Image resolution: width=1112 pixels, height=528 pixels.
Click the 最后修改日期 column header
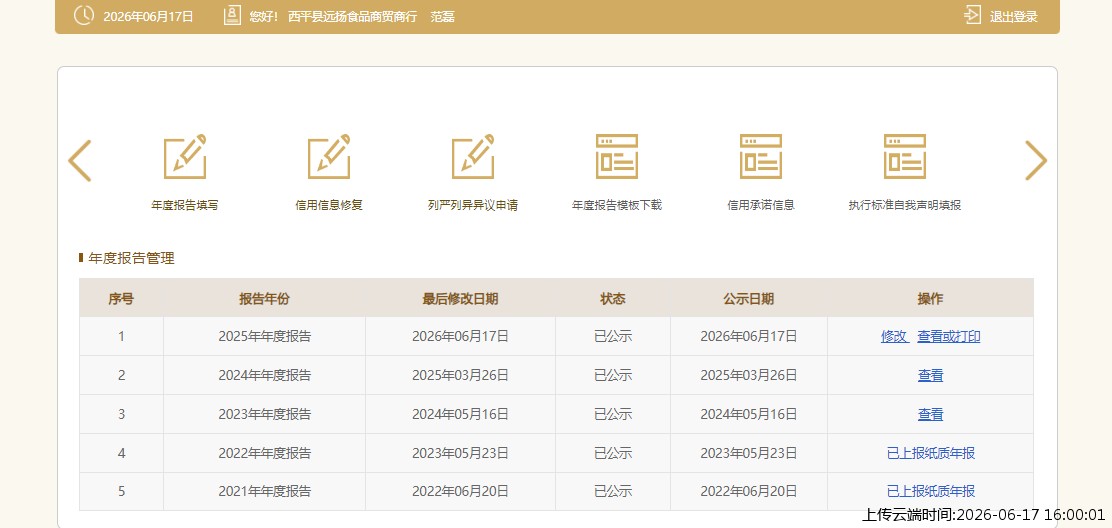pyautogui.click(x=460, y=299)
